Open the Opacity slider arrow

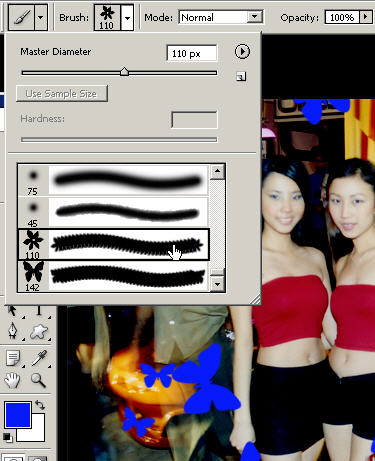coord(366,17)
